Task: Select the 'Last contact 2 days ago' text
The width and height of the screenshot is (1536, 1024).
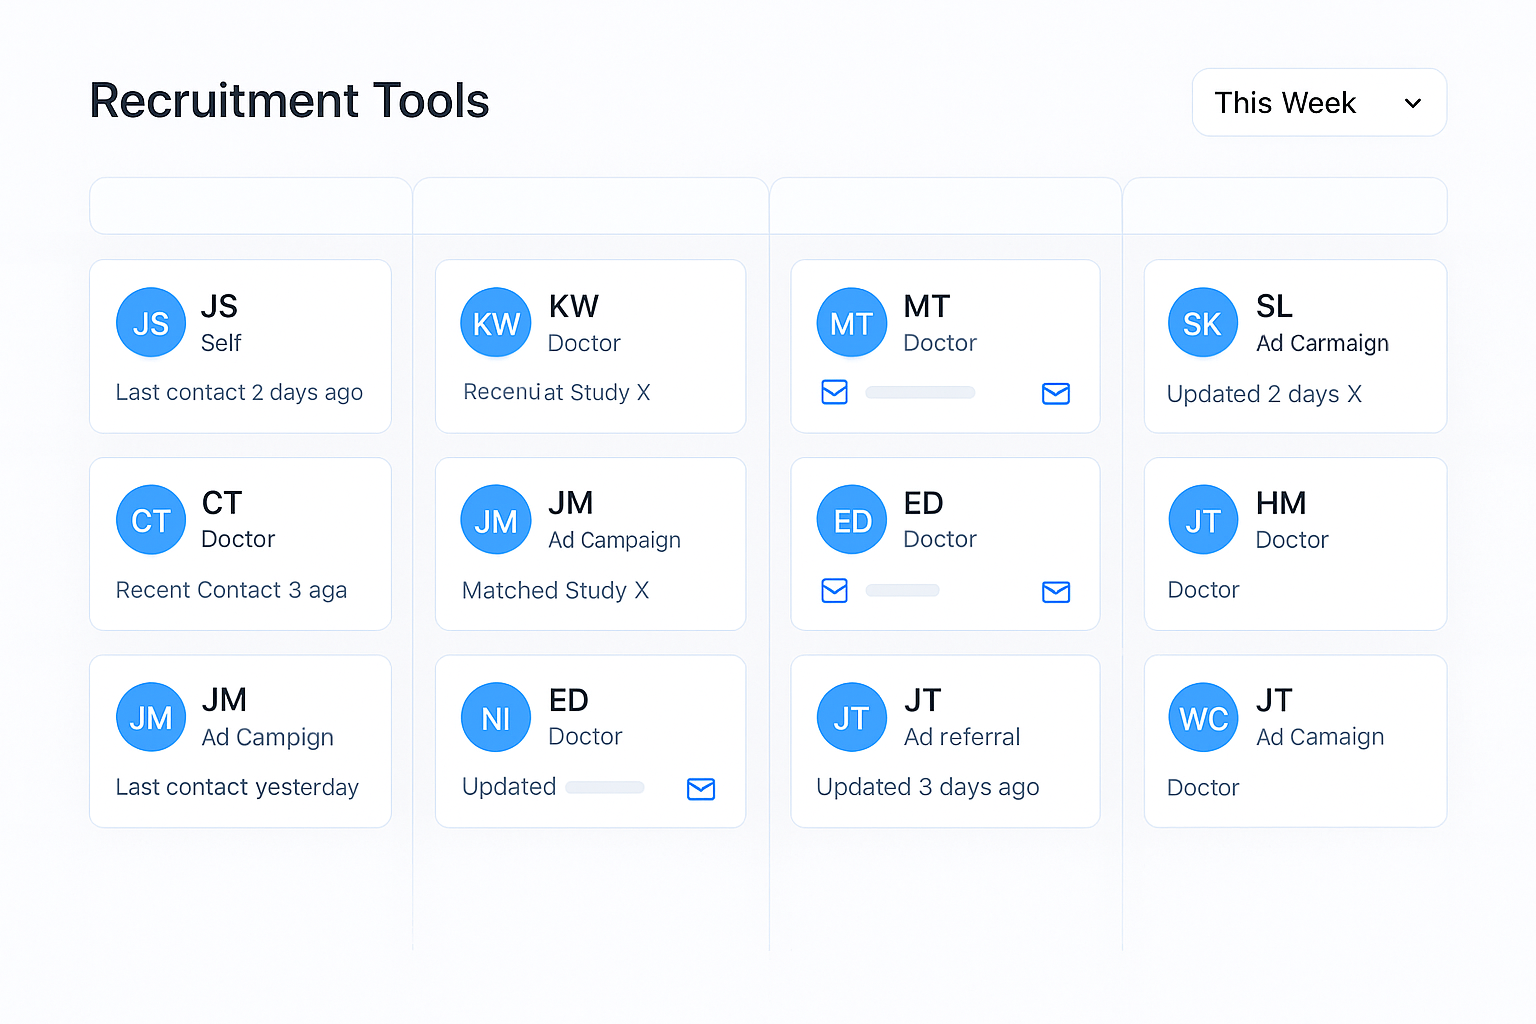Action: tap(239, 393)
